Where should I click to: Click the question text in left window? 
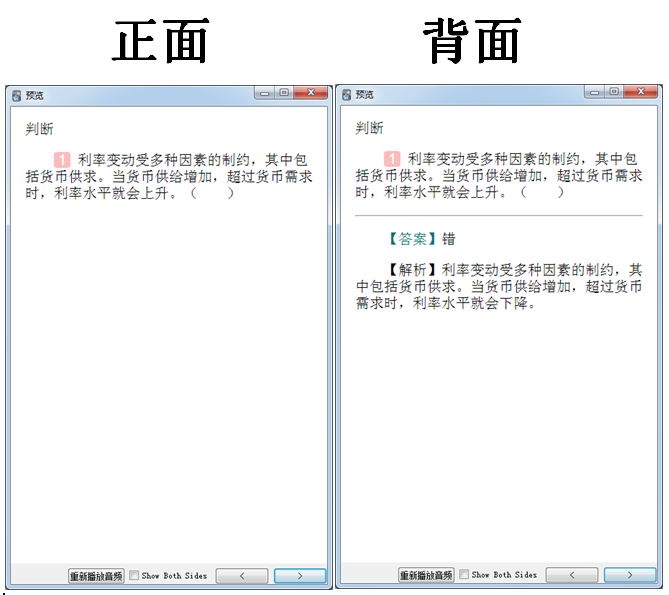pos(169,177)
